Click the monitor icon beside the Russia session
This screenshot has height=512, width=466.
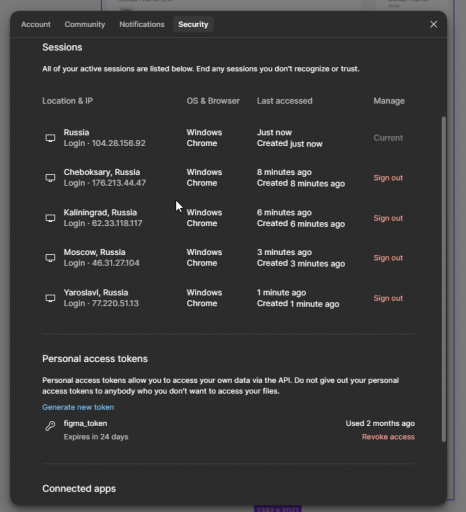[50, 138]
